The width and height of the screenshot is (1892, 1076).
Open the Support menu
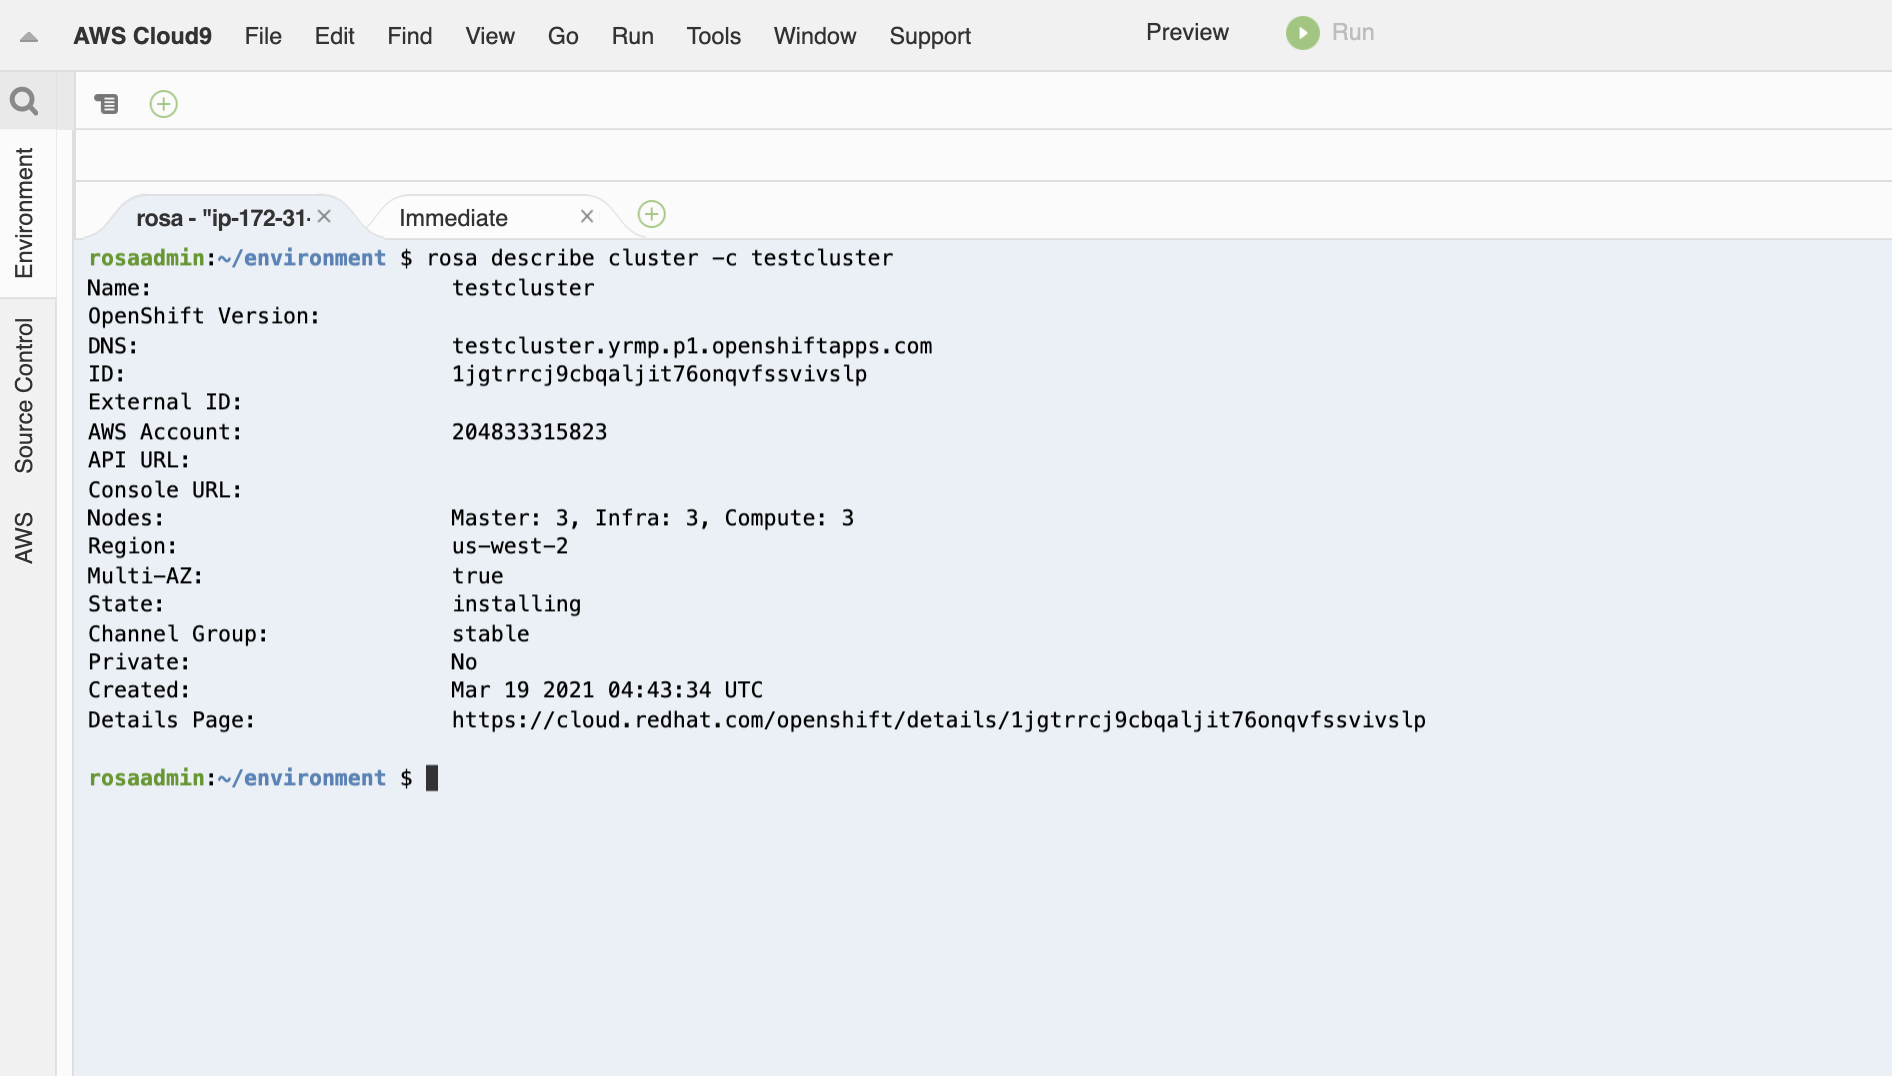pyautogui.click(x=930, y=36)
